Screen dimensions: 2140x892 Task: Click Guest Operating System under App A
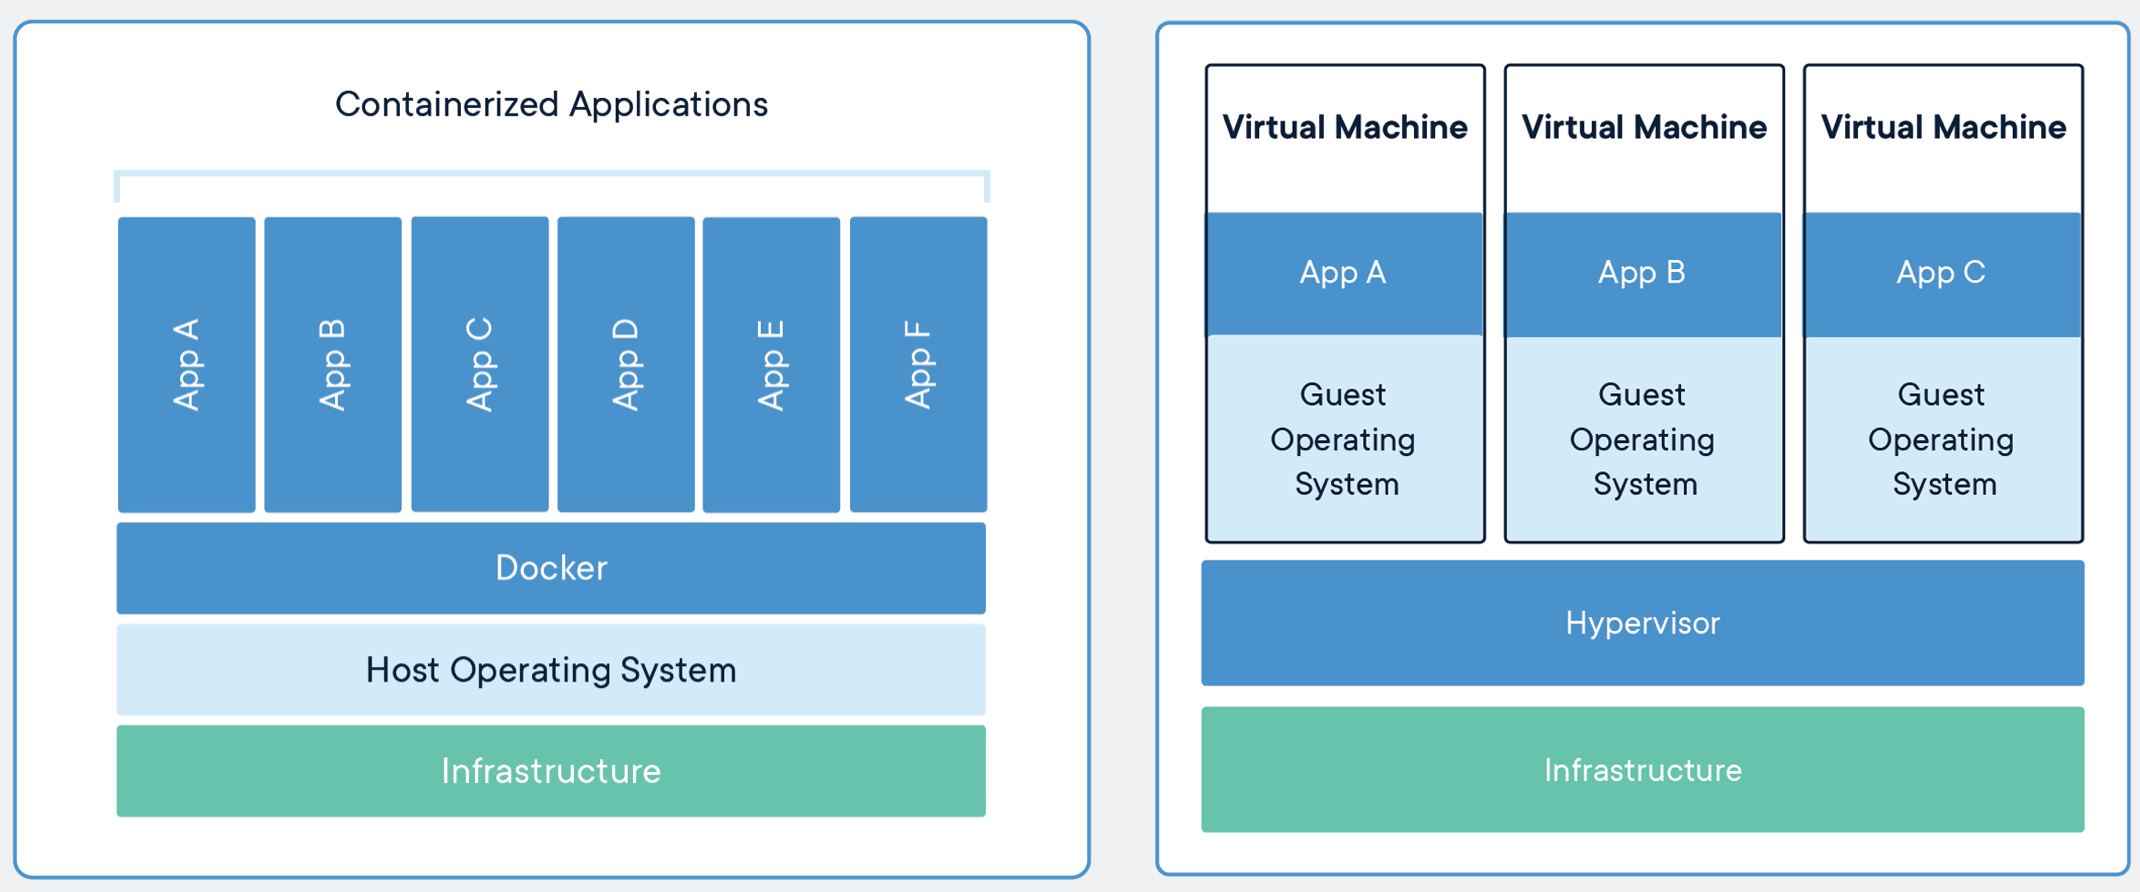click(1344, 439)
